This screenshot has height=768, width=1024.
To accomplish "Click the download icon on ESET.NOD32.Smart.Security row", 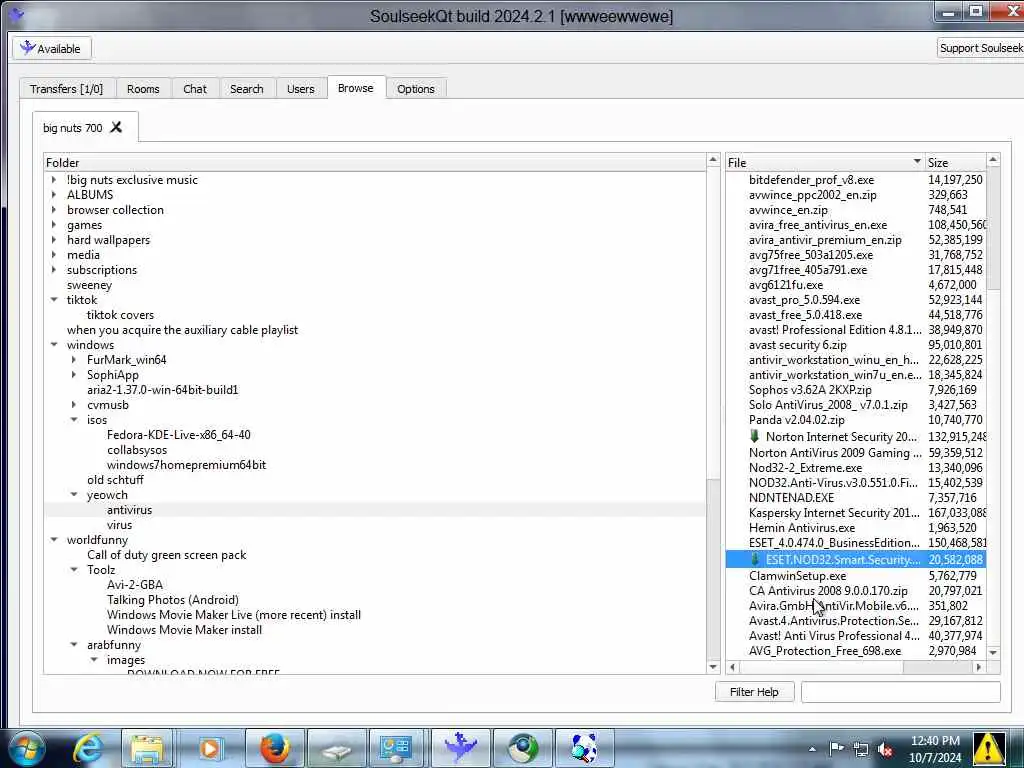I will click(x=754, y=560).
